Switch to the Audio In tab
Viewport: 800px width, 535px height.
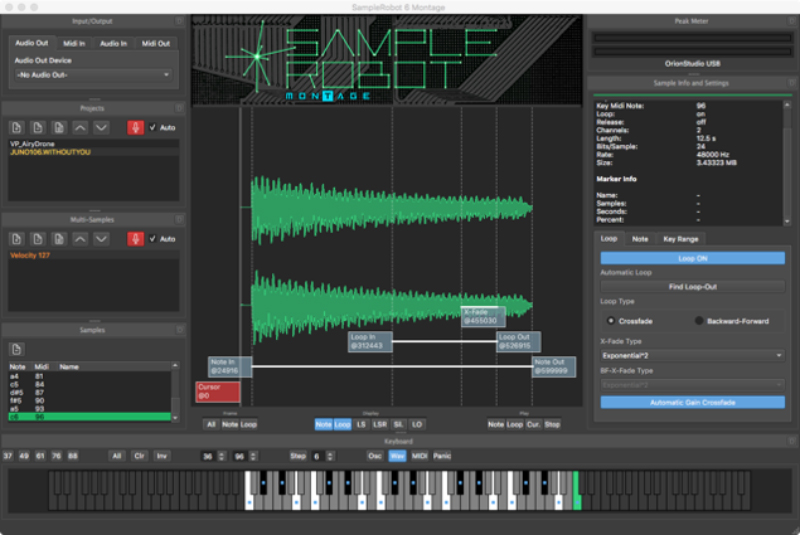(x=113, y=43)
